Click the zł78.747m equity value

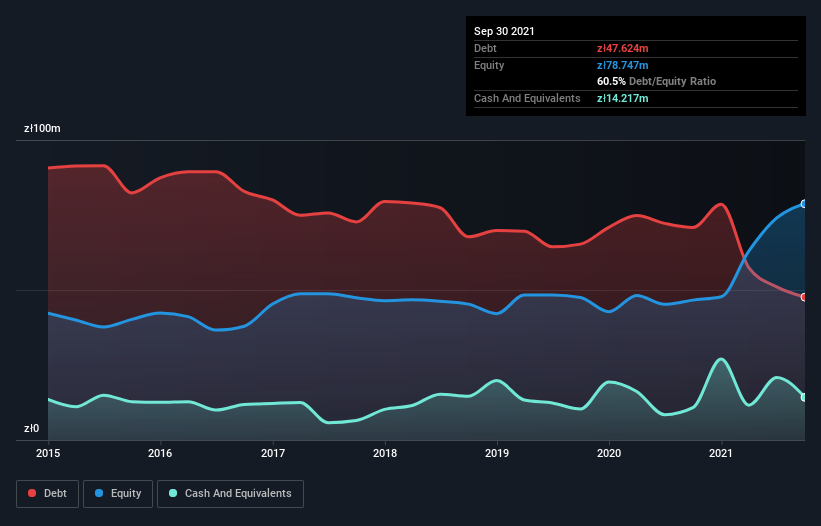point(623,65)
